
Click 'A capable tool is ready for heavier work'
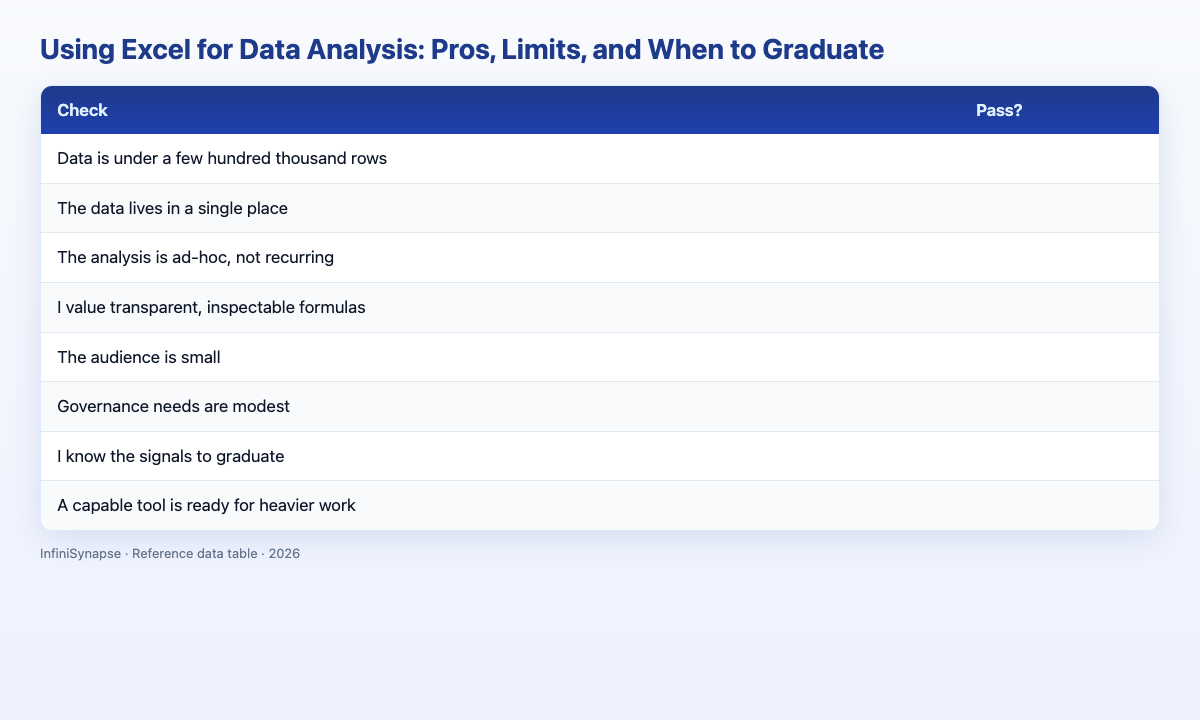pos(207,506)
